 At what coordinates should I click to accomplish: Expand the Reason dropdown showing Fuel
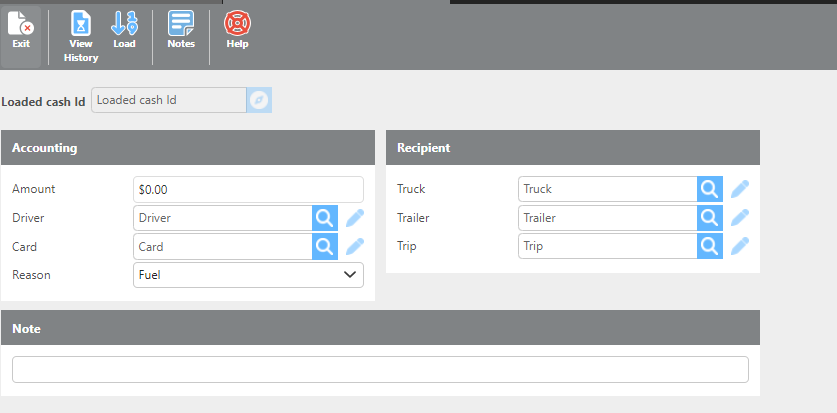(x=248, y=275)
